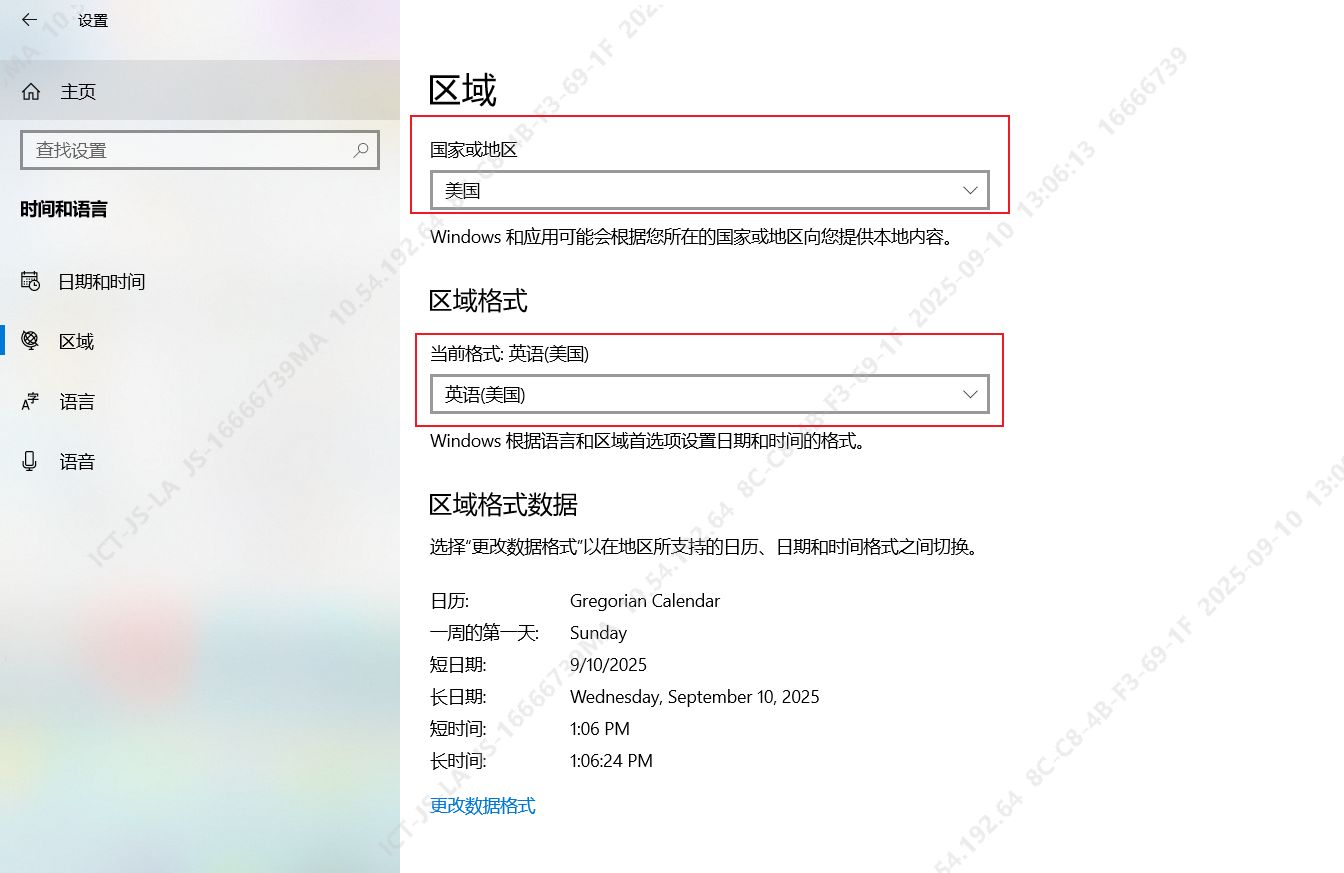This screenshot has width=1344, height=873.
Task: Open the 日期和时间 settings page
Action: coord(101,282)
